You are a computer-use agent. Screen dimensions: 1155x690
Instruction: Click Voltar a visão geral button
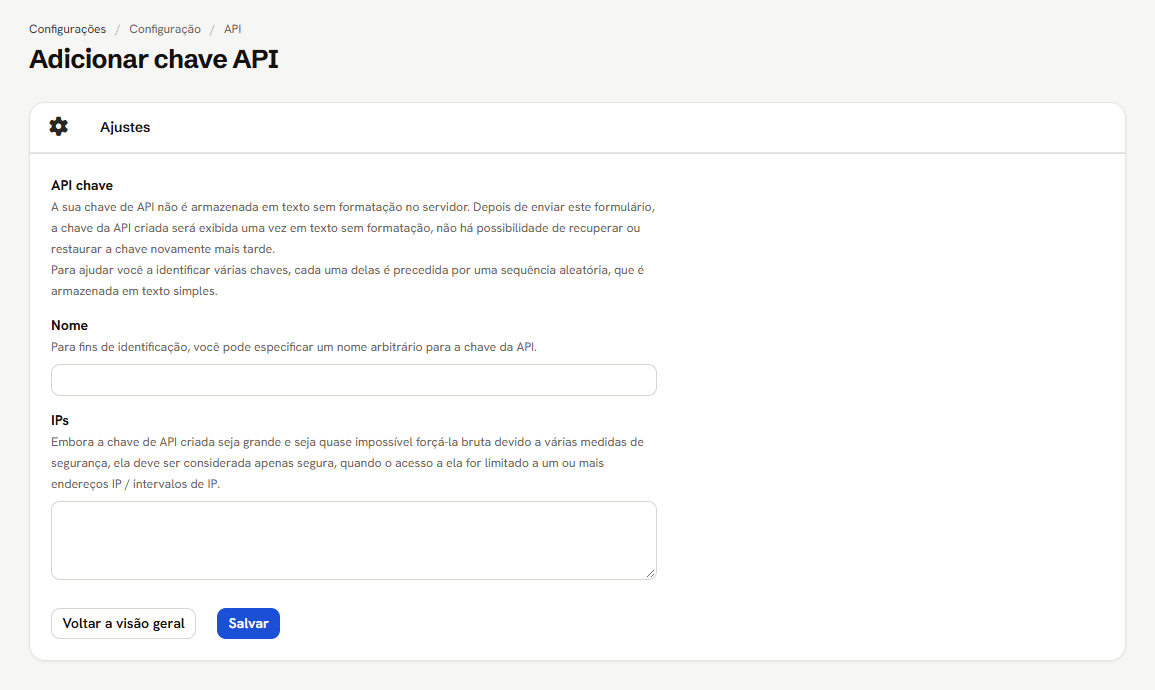124,624
